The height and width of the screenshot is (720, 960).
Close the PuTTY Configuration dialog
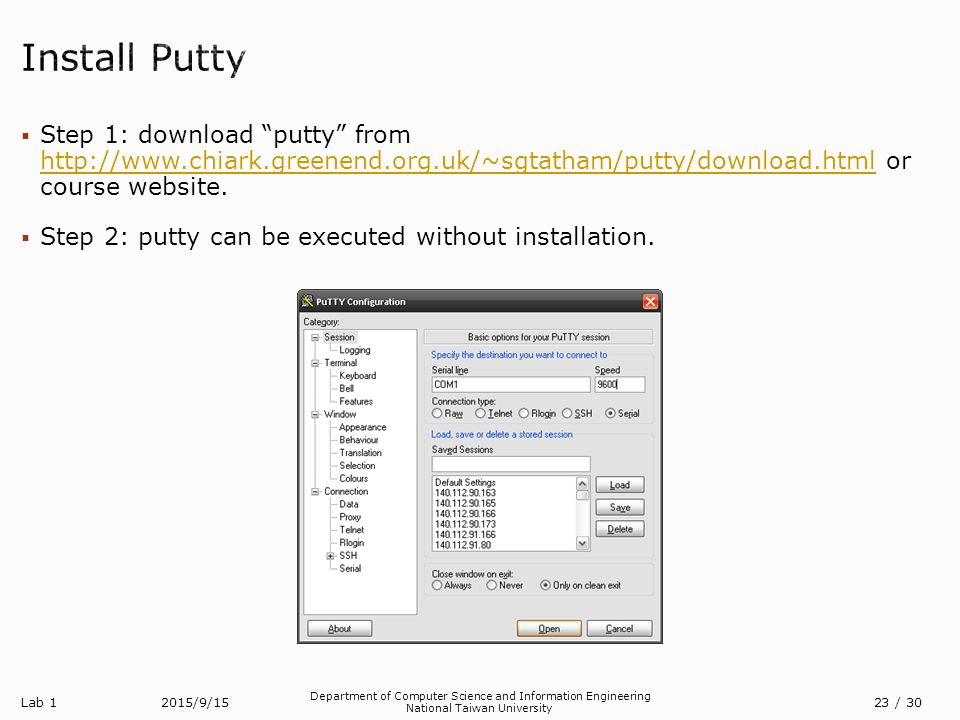650,301
